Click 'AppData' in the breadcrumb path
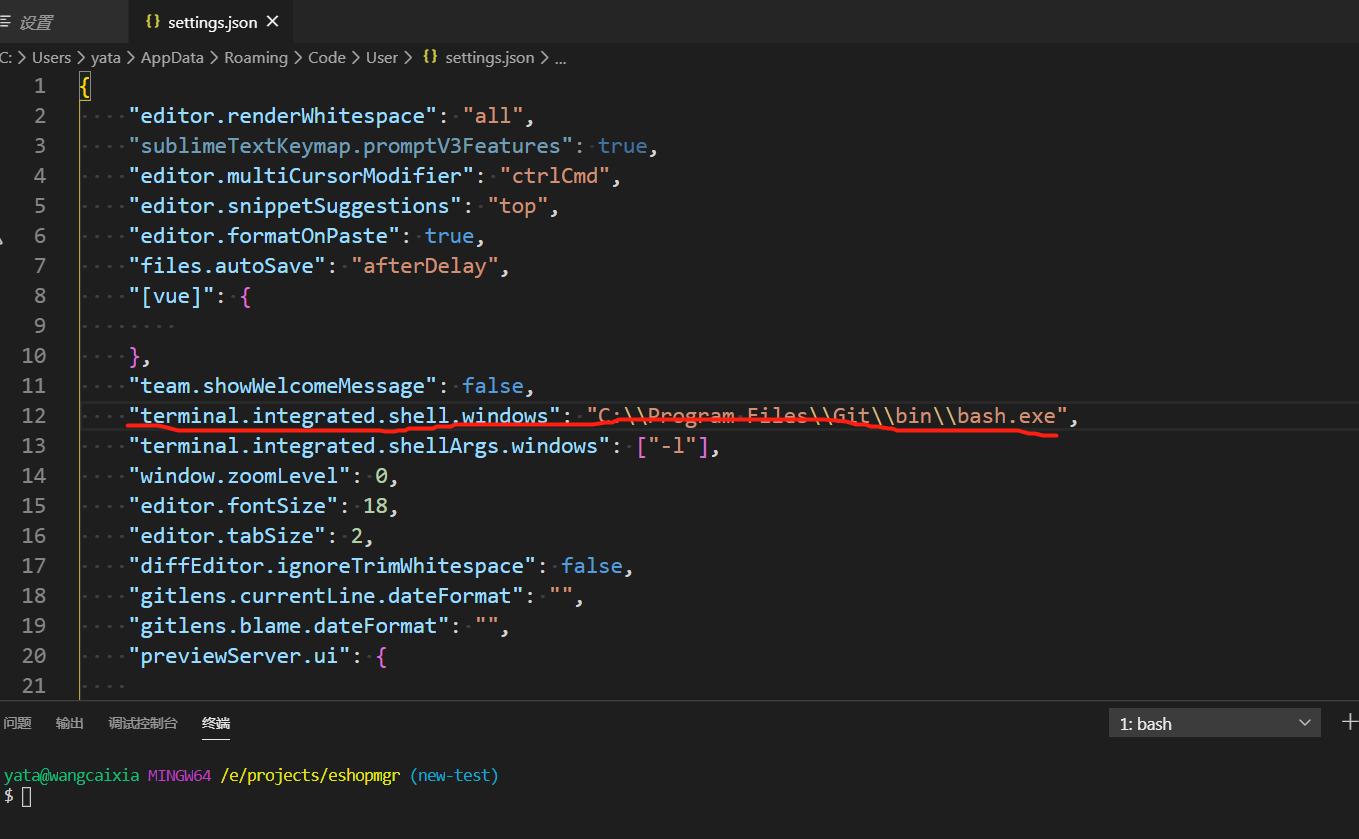1359x839 pixels. click(x=171, y=57)
